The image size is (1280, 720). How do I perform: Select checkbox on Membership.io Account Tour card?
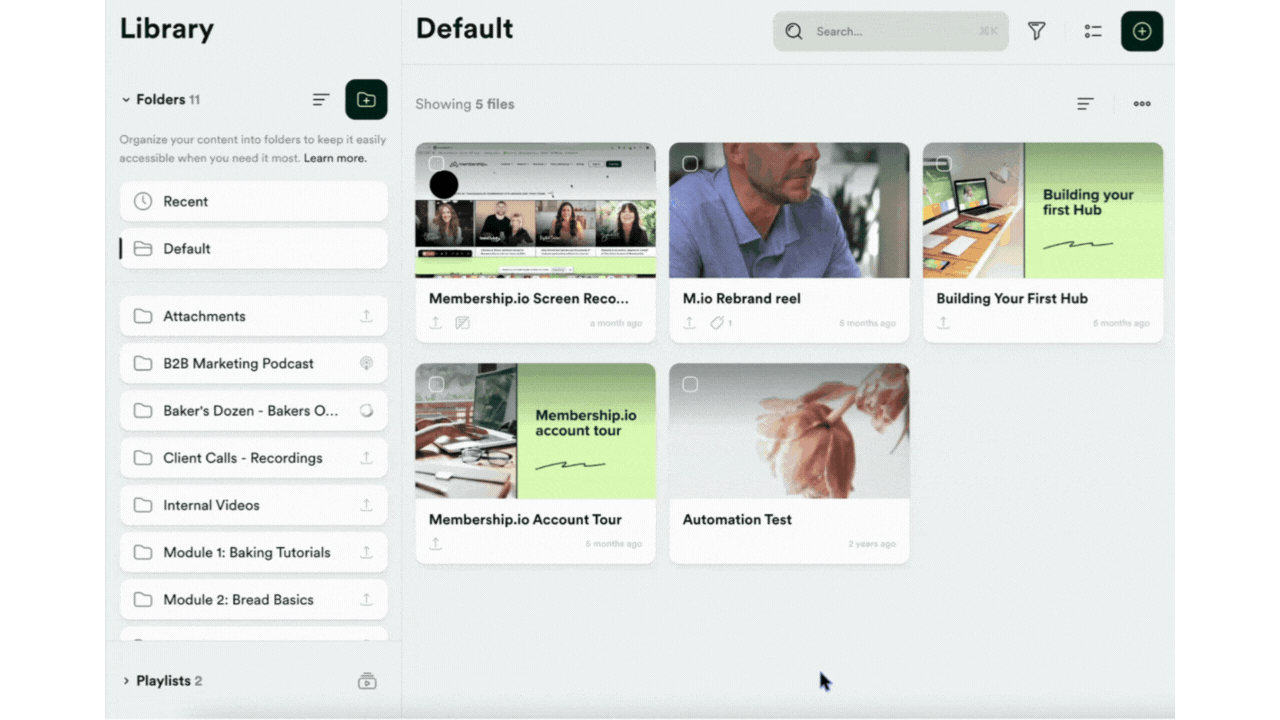(x=436, y=384)
